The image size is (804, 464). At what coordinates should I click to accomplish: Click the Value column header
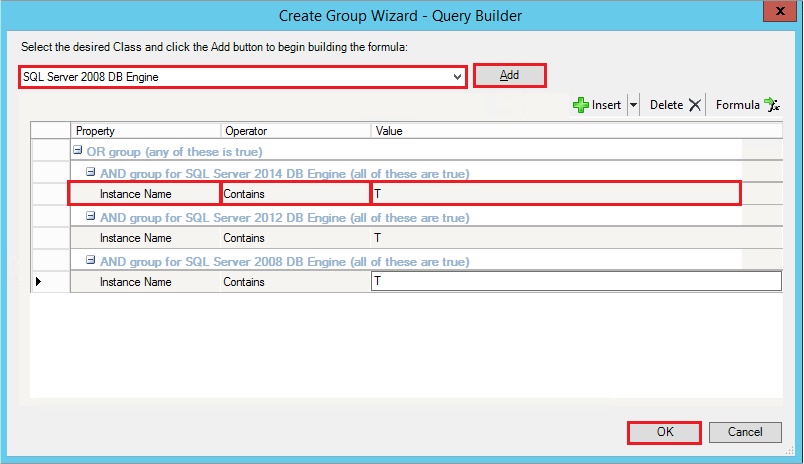tap(577, 131)
